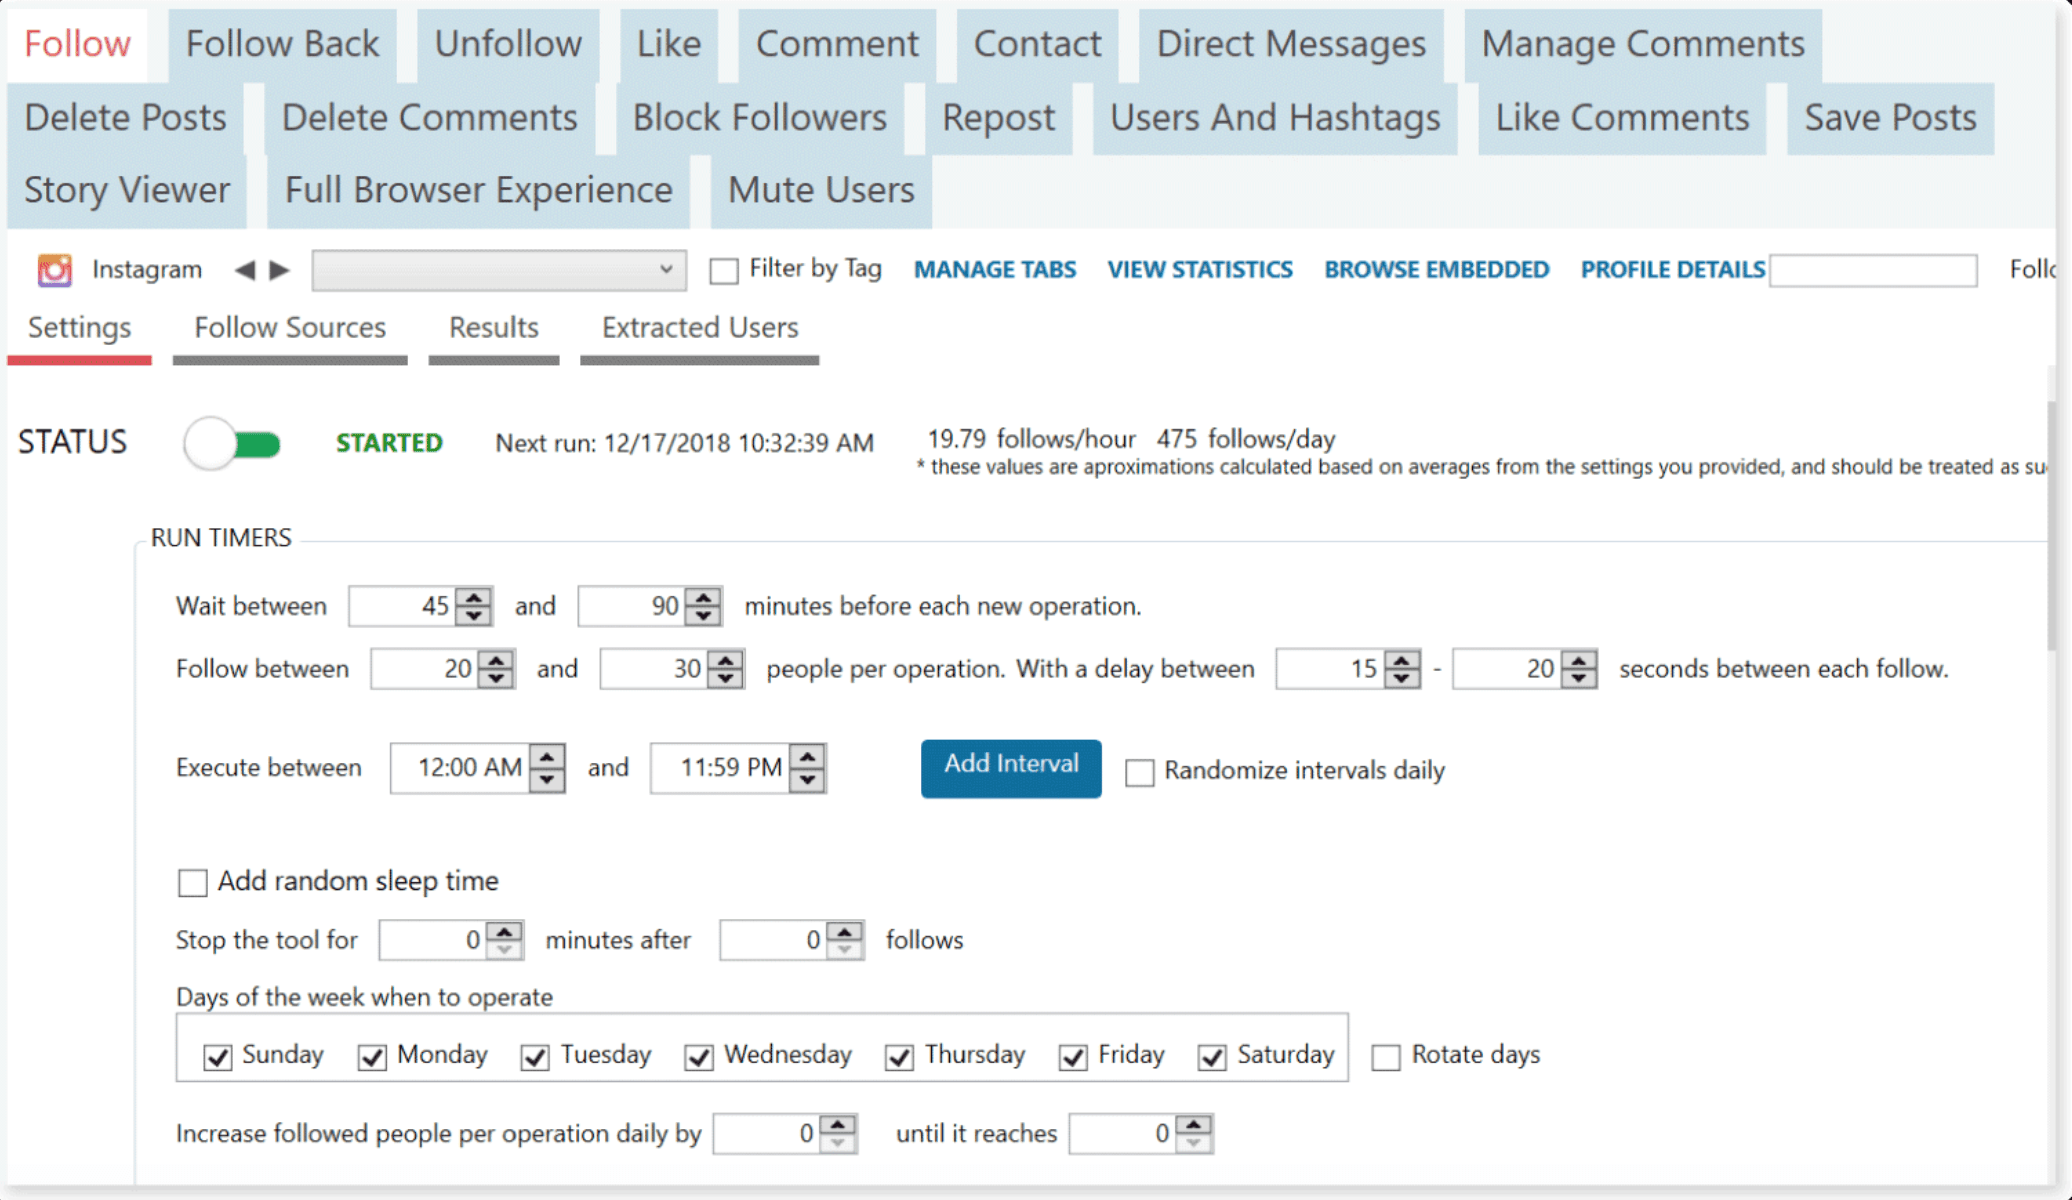Click VIEW STATISTICS link
The width and height of the screenshot is (2072, 1200).
tap(1200, 271)
